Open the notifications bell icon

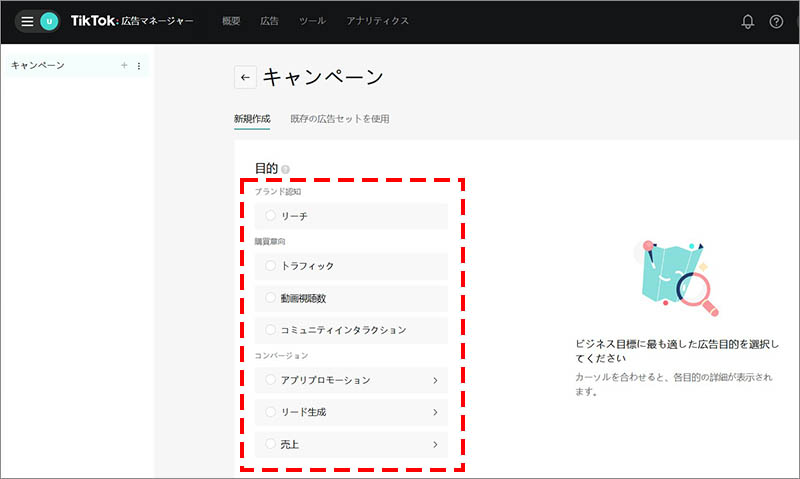(x=747, y=21)
